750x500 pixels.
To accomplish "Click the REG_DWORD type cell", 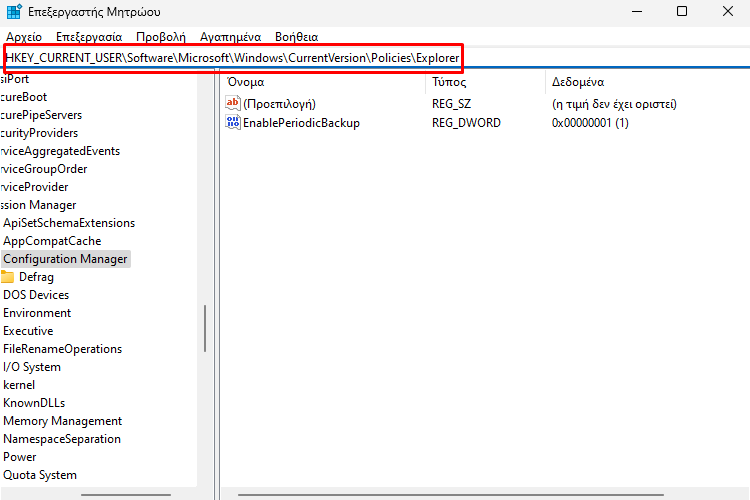I will [466, 123].
